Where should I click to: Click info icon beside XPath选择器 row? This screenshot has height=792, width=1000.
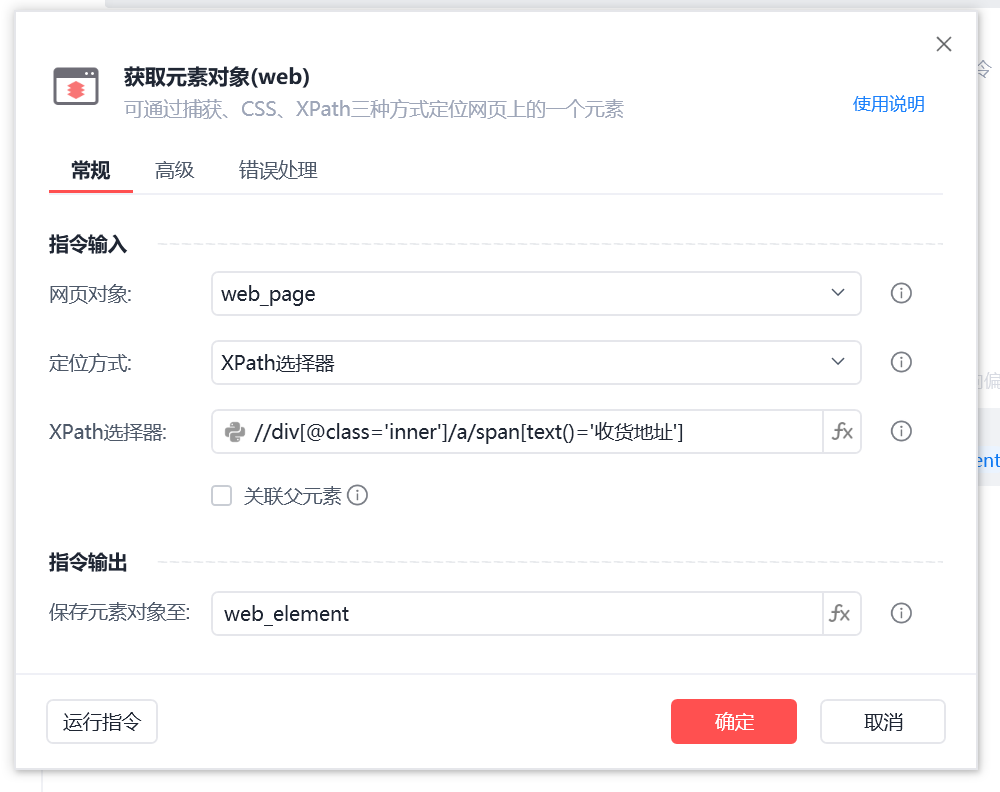coord(901,432)
